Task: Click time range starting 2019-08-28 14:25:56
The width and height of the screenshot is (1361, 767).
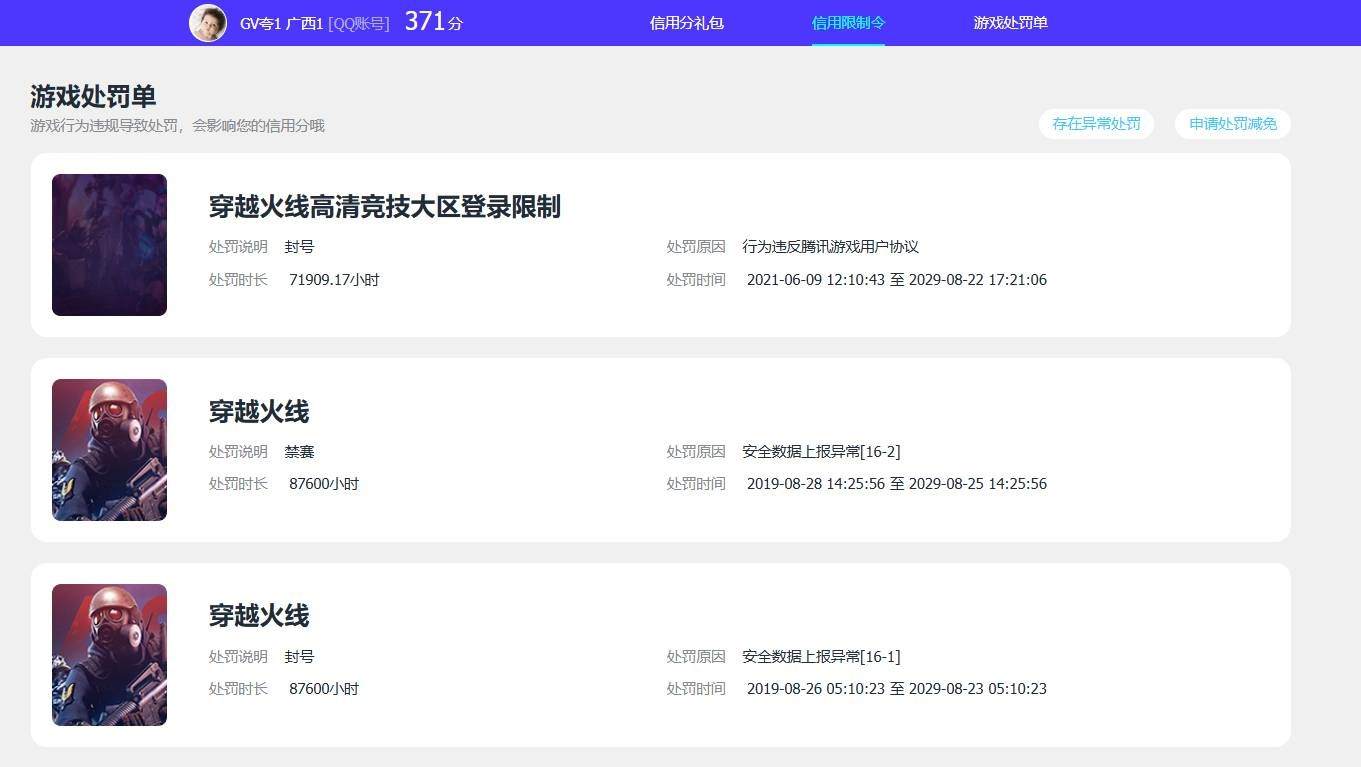Action: click(x=897, y=484)
